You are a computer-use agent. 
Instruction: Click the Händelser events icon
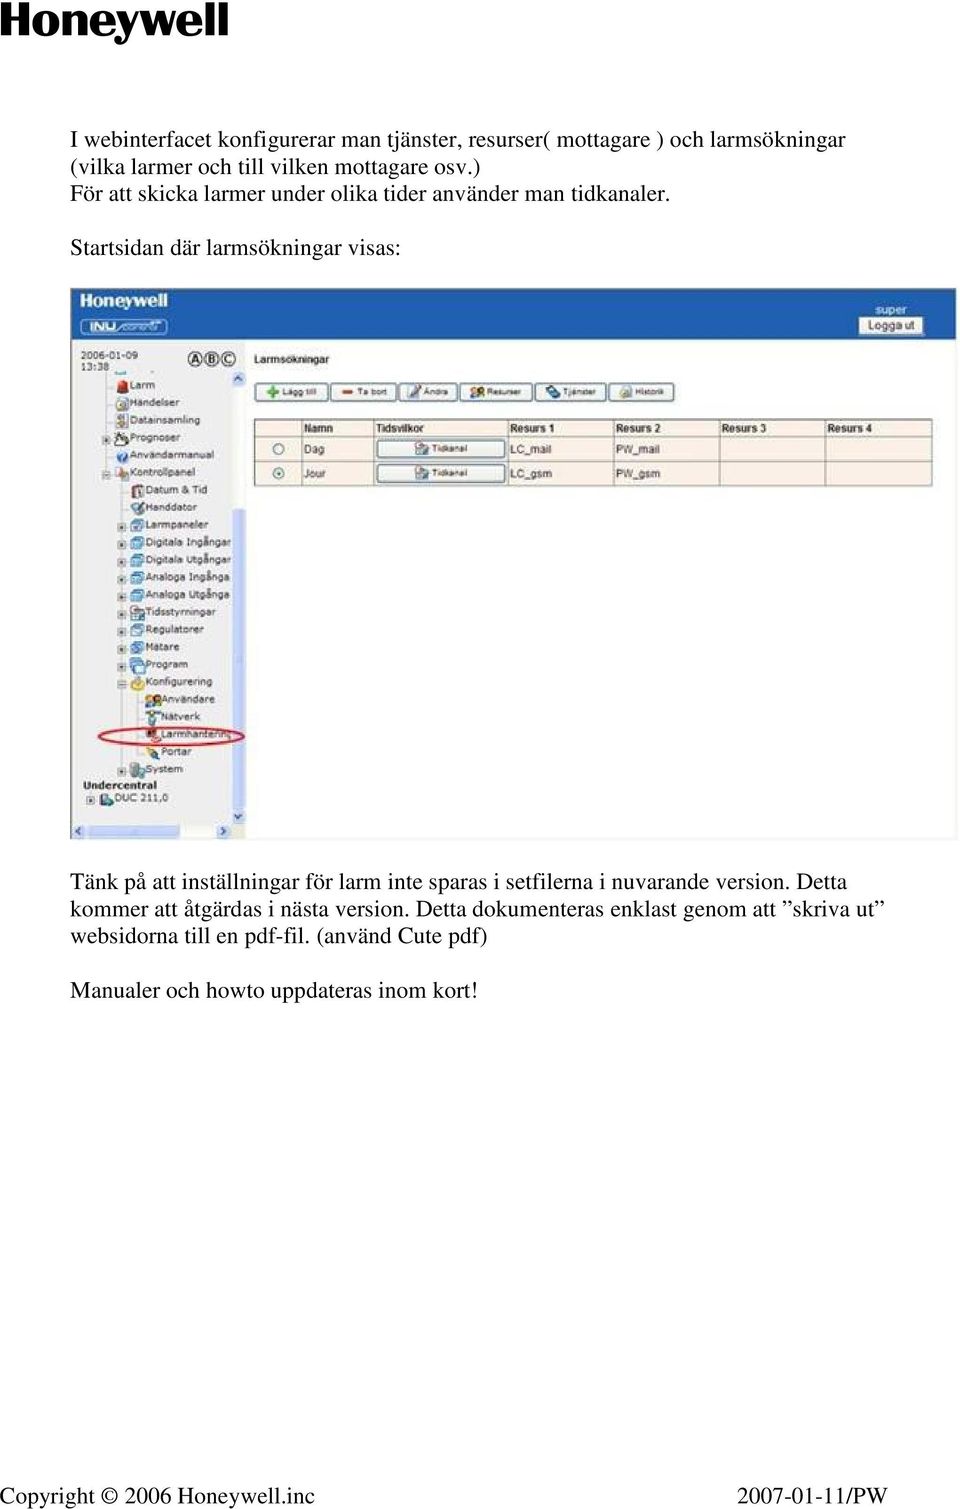click(x=122, y=403)
